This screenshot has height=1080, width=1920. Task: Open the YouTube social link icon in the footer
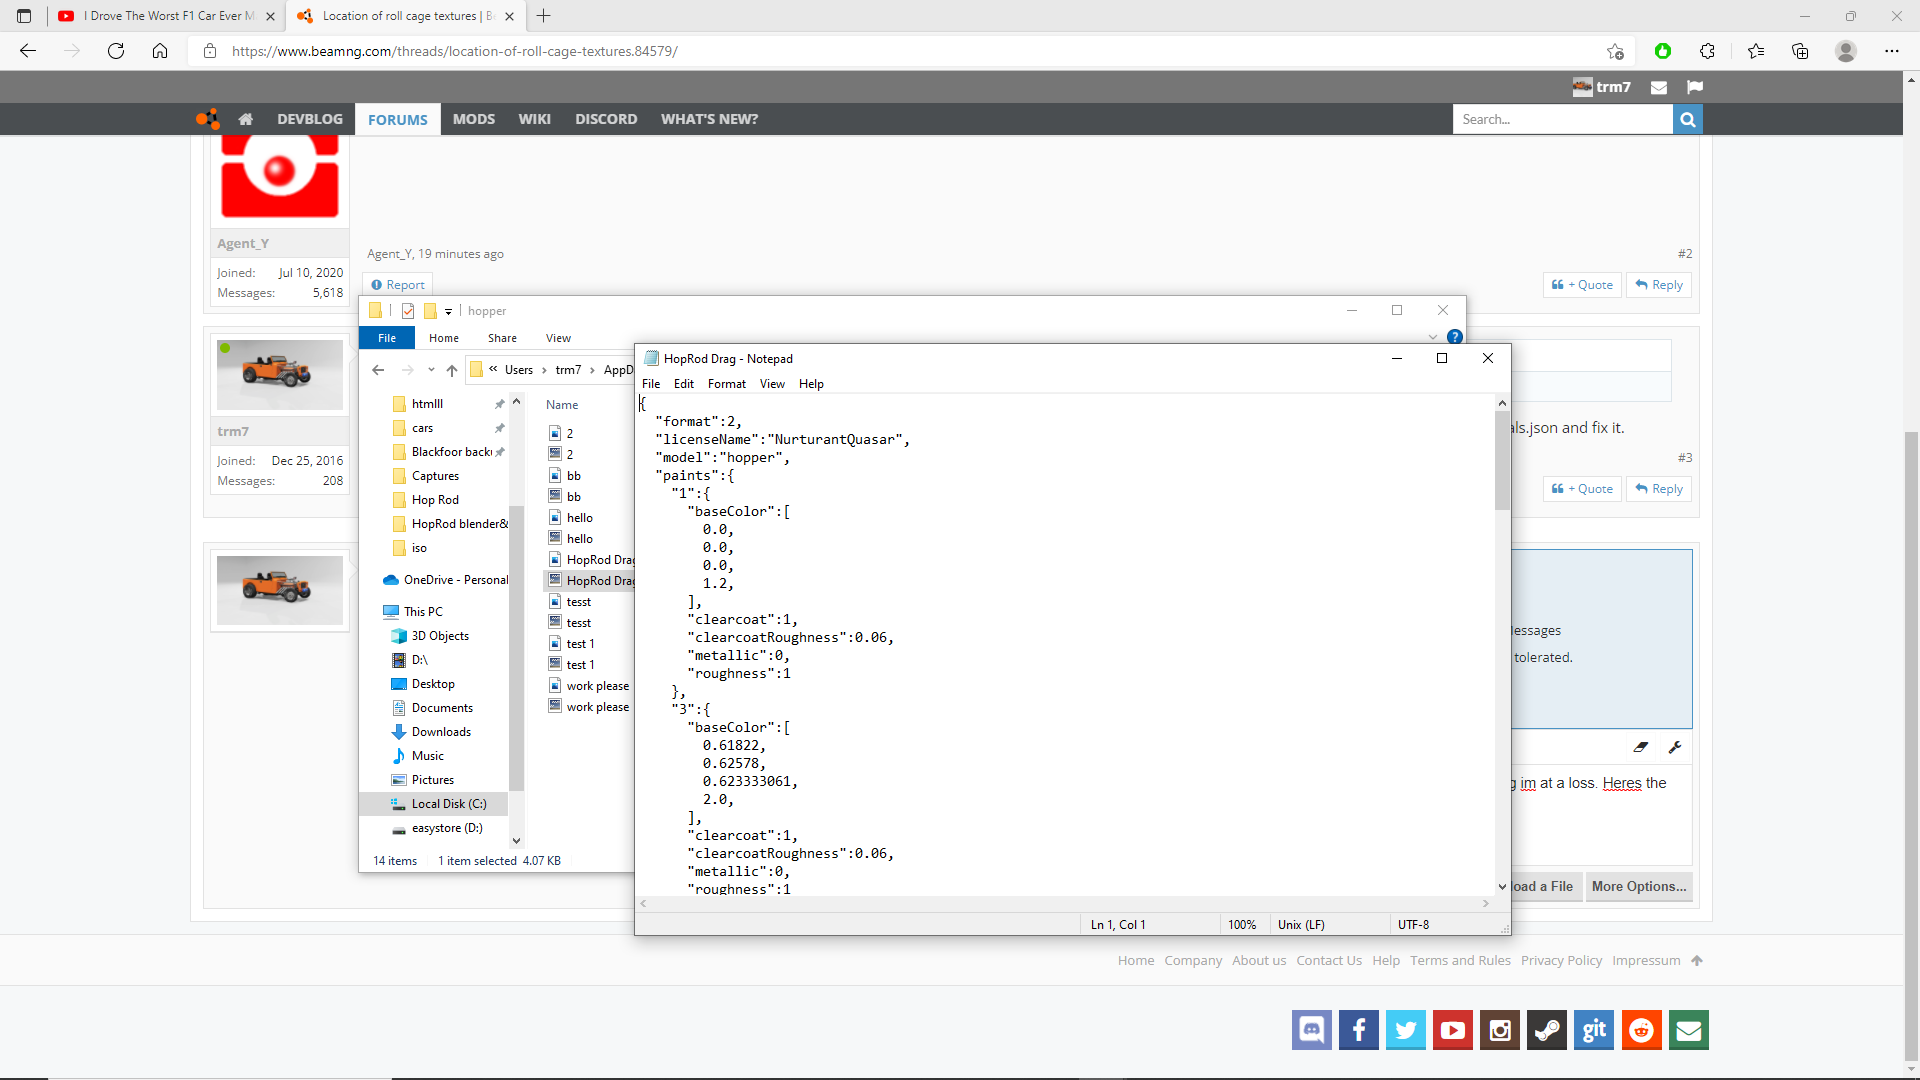1452,1030
